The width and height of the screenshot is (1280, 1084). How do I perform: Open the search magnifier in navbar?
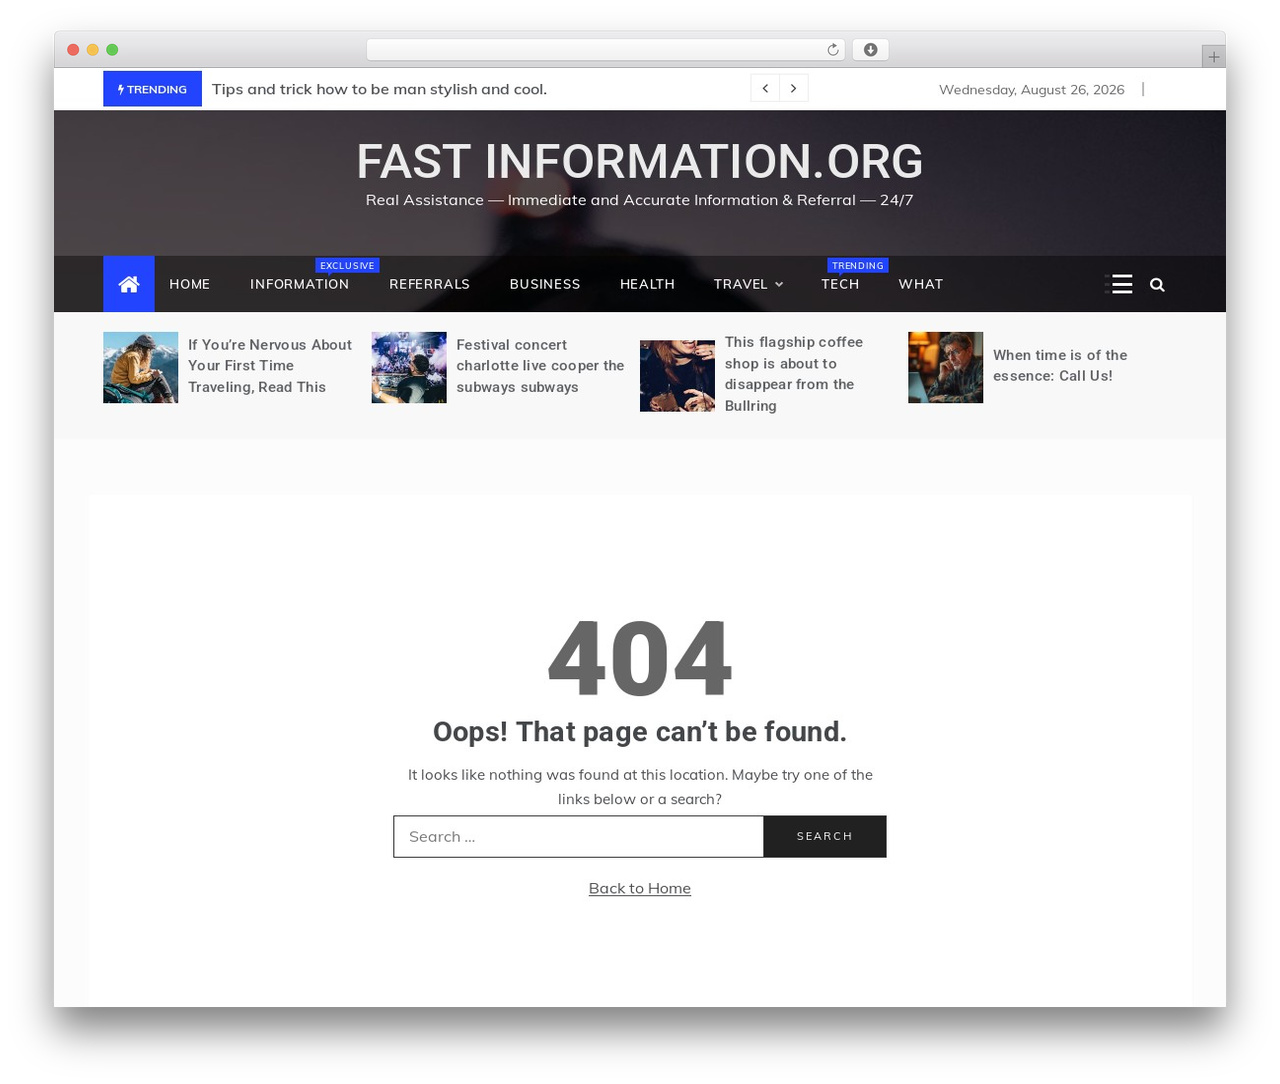[x=1157, y=285]
